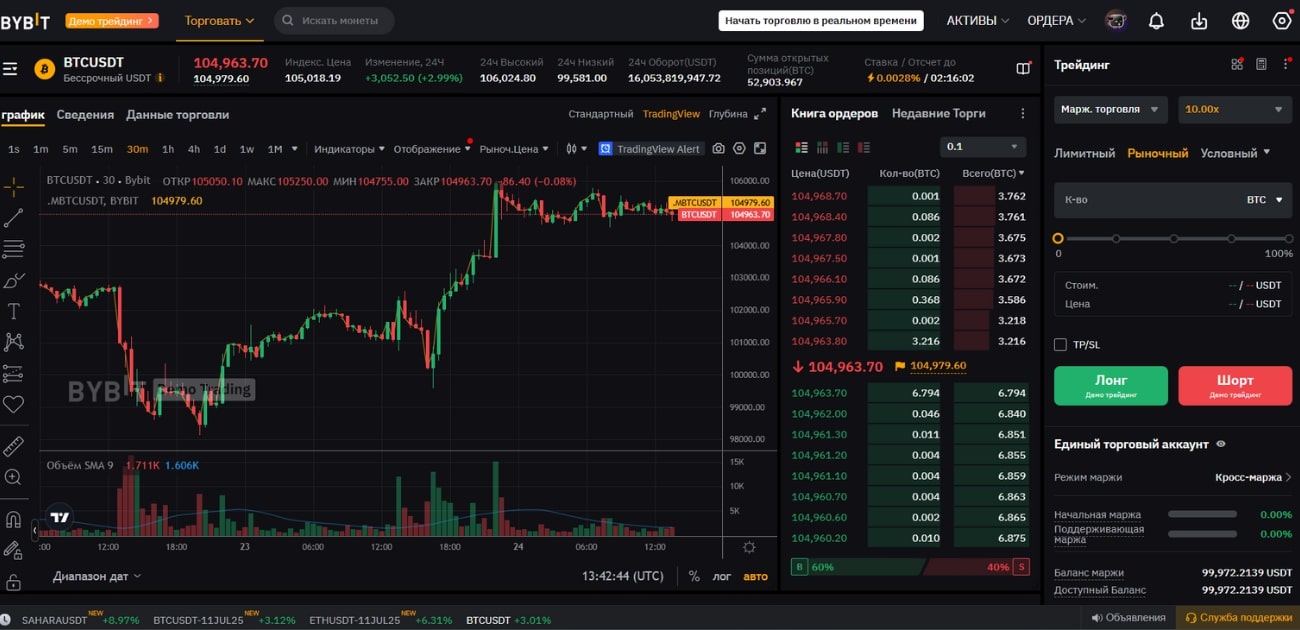Open the candlestick chart type selector
Viewport: 1300px width, 630px height.
[575, 149]
